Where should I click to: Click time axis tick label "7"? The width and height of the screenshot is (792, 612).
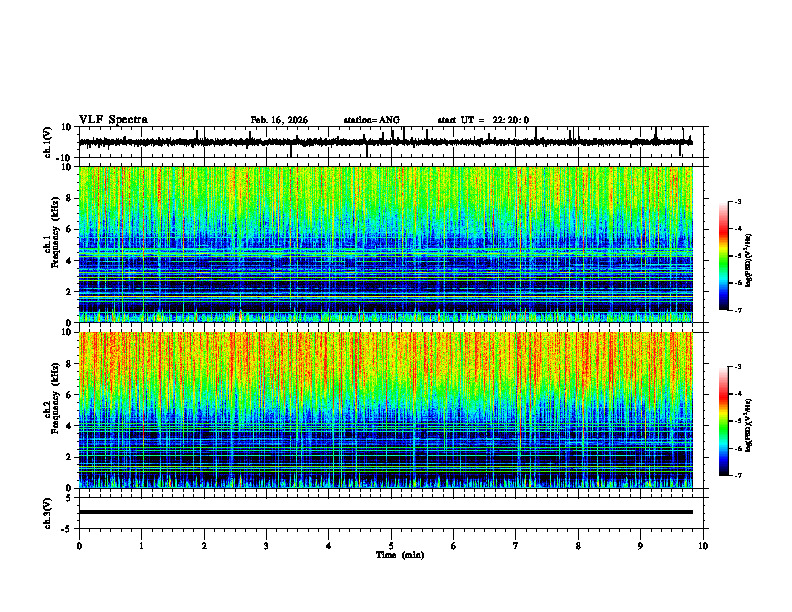[x=516, y=546]
